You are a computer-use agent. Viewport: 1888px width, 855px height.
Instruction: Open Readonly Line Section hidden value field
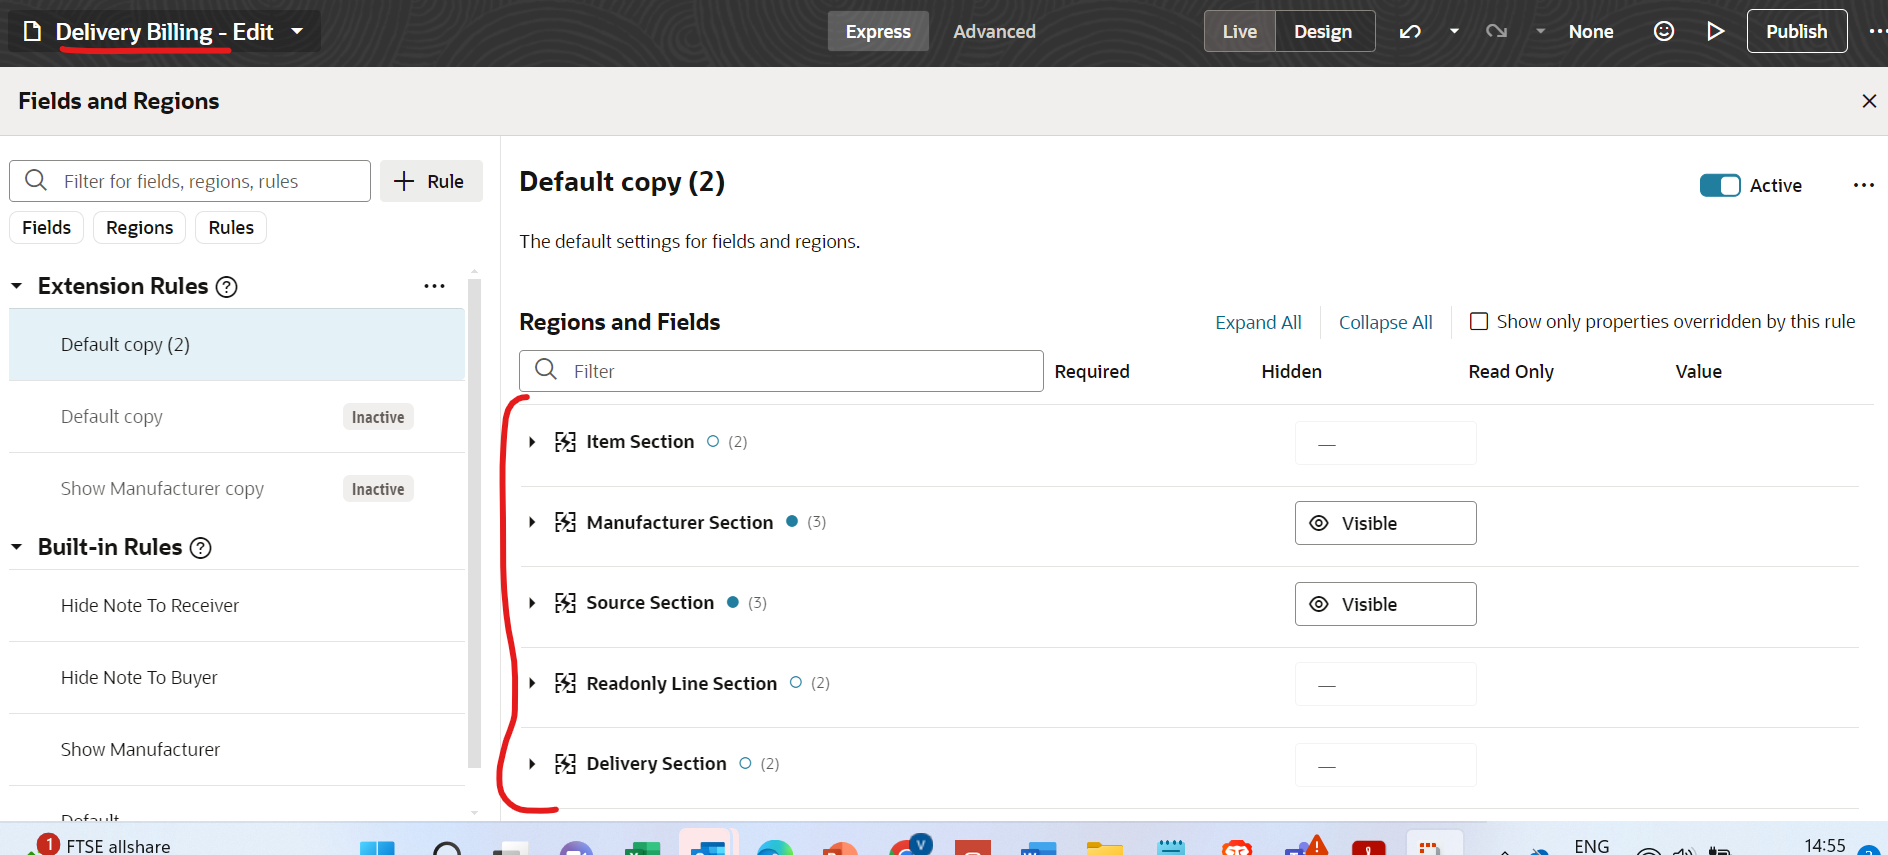click(x=1385, y=684)
